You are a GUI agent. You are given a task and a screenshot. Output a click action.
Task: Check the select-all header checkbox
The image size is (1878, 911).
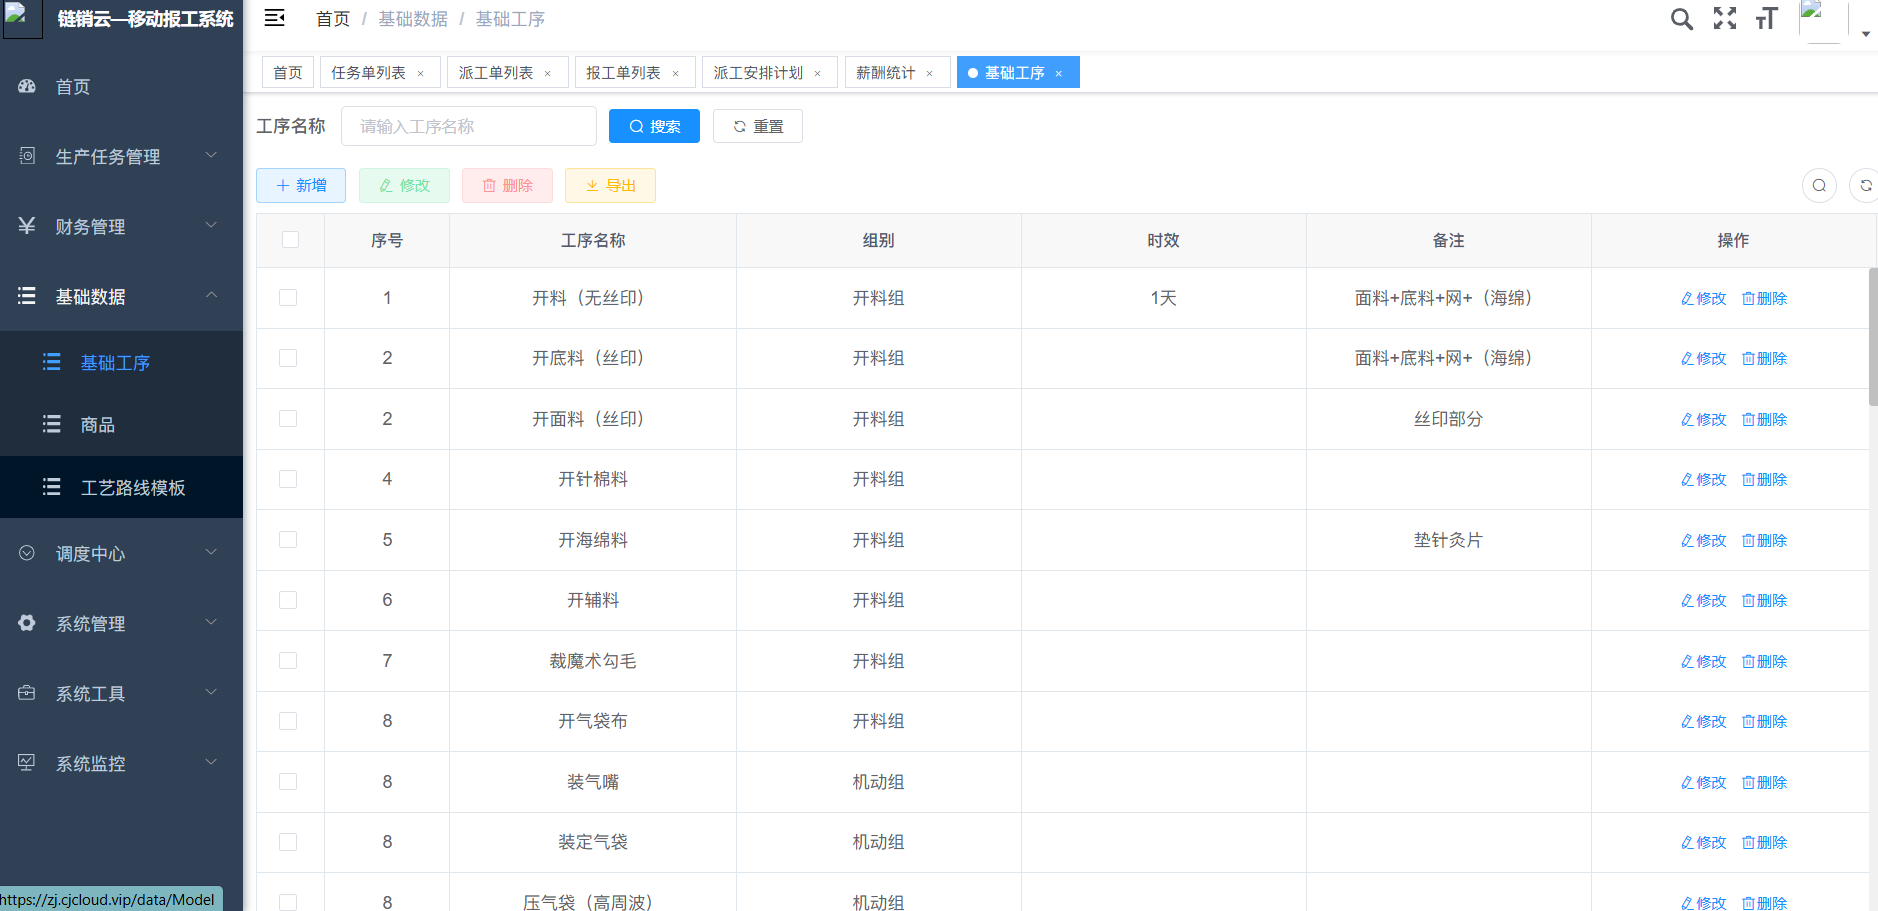[290, 240]
